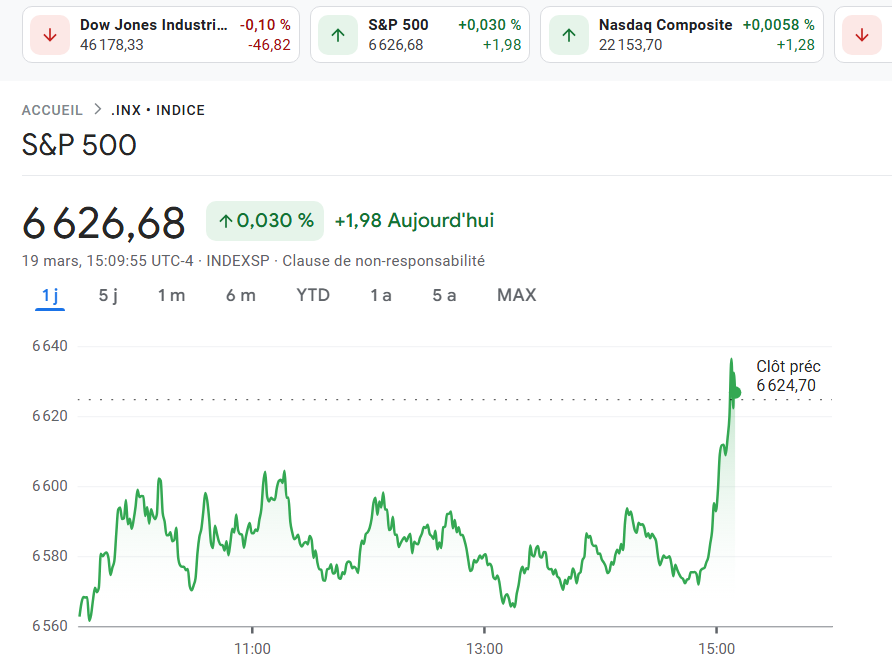Click the current price 6 626,68 value
Viewport: 892px width, 672px height.
pos(104,222)
